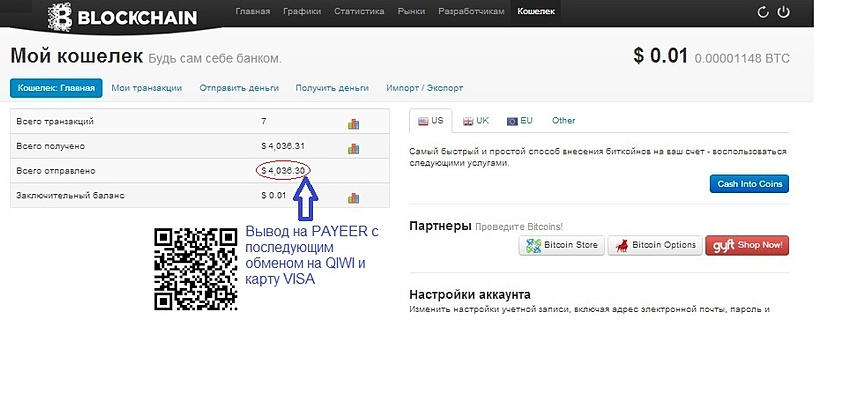
Task: Open chart icon for Заключительный баланс row
Action: tap(353, 198)
